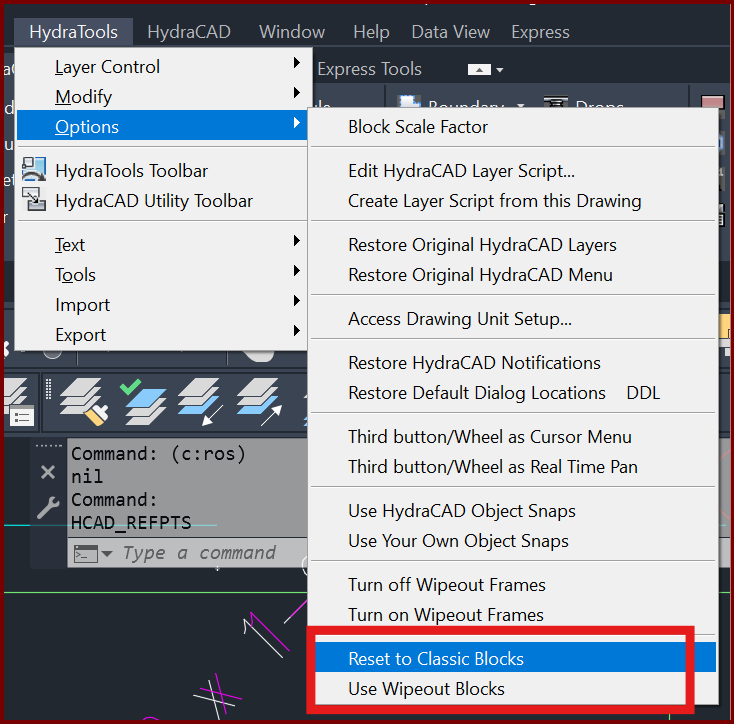Click the HydraCAD Utility Toolbar icon
The width and height of the screenshot is (734, 724).
34,201
